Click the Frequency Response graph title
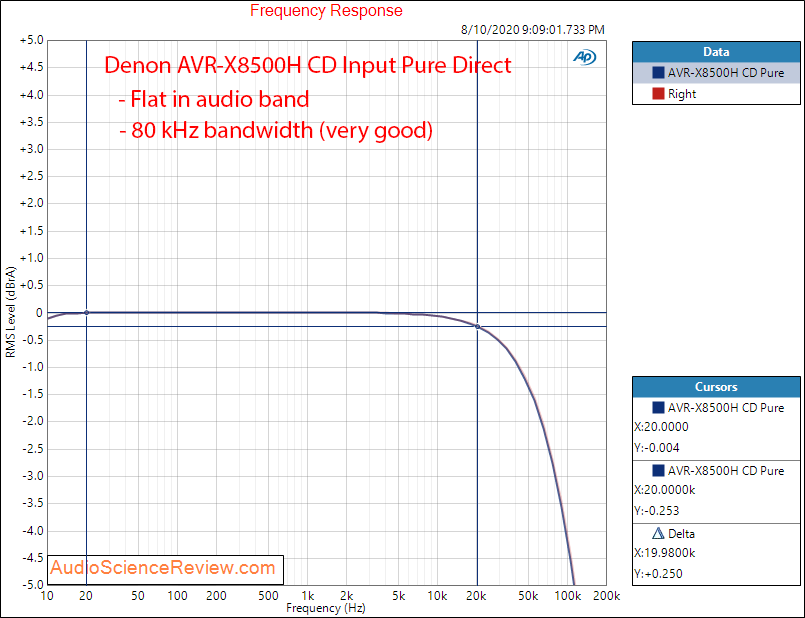This screenshot has width=805, height=618. [327, 11]
